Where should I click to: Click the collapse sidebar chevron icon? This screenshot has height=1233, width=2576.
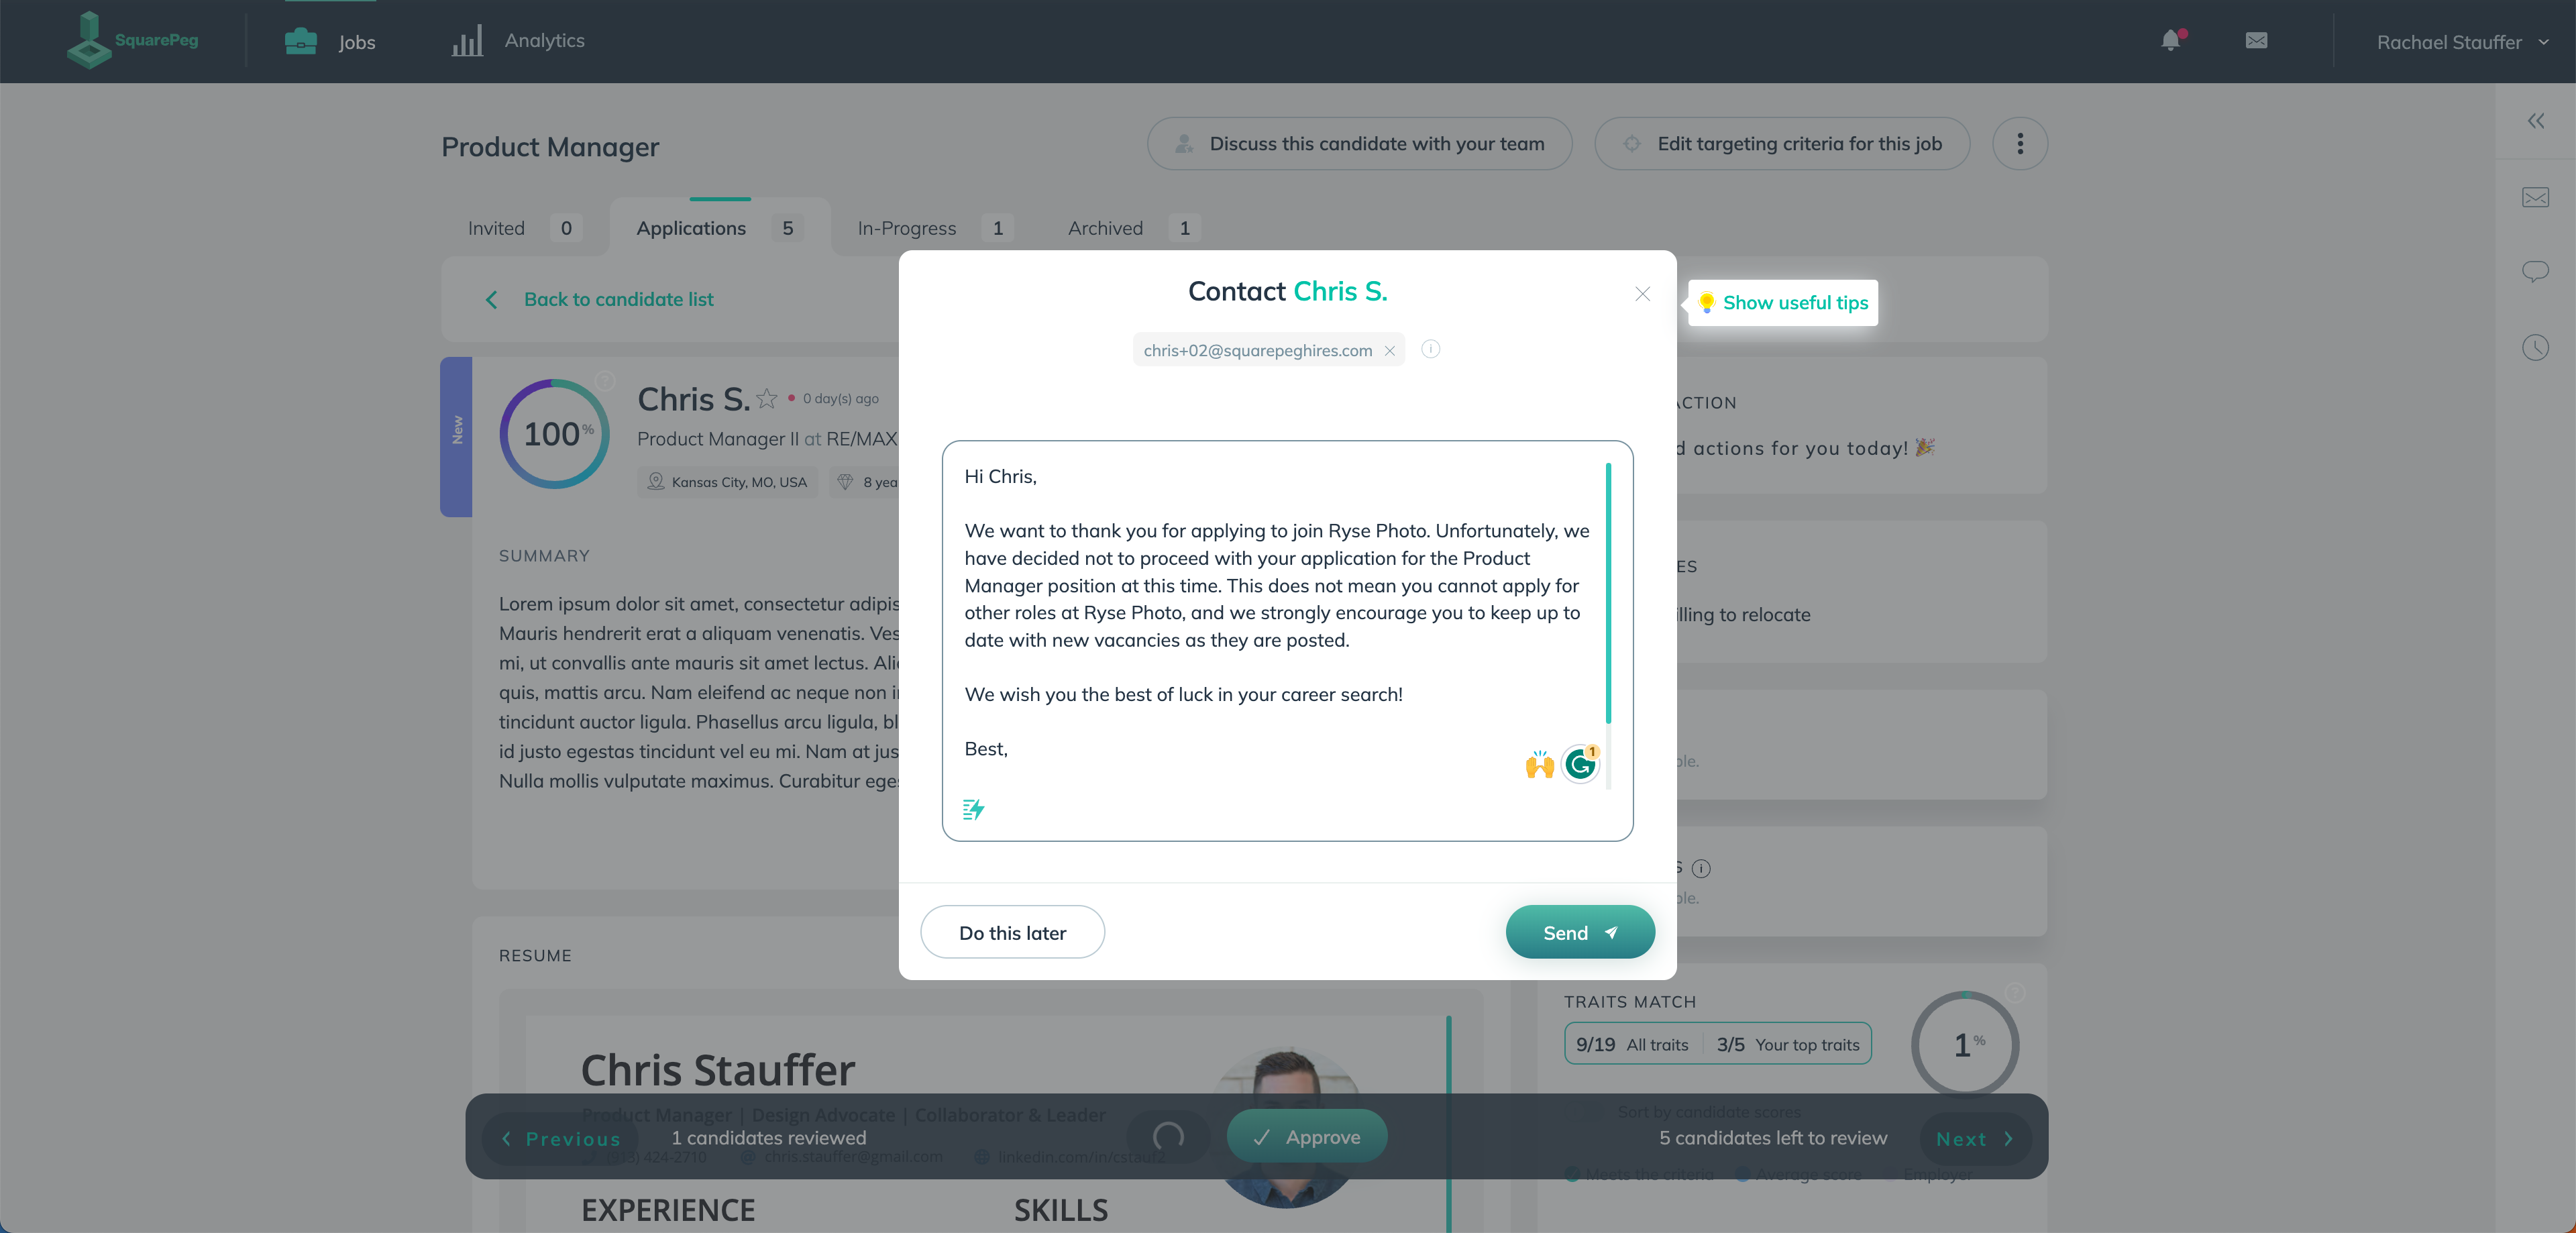click(x=2535, y=120)
